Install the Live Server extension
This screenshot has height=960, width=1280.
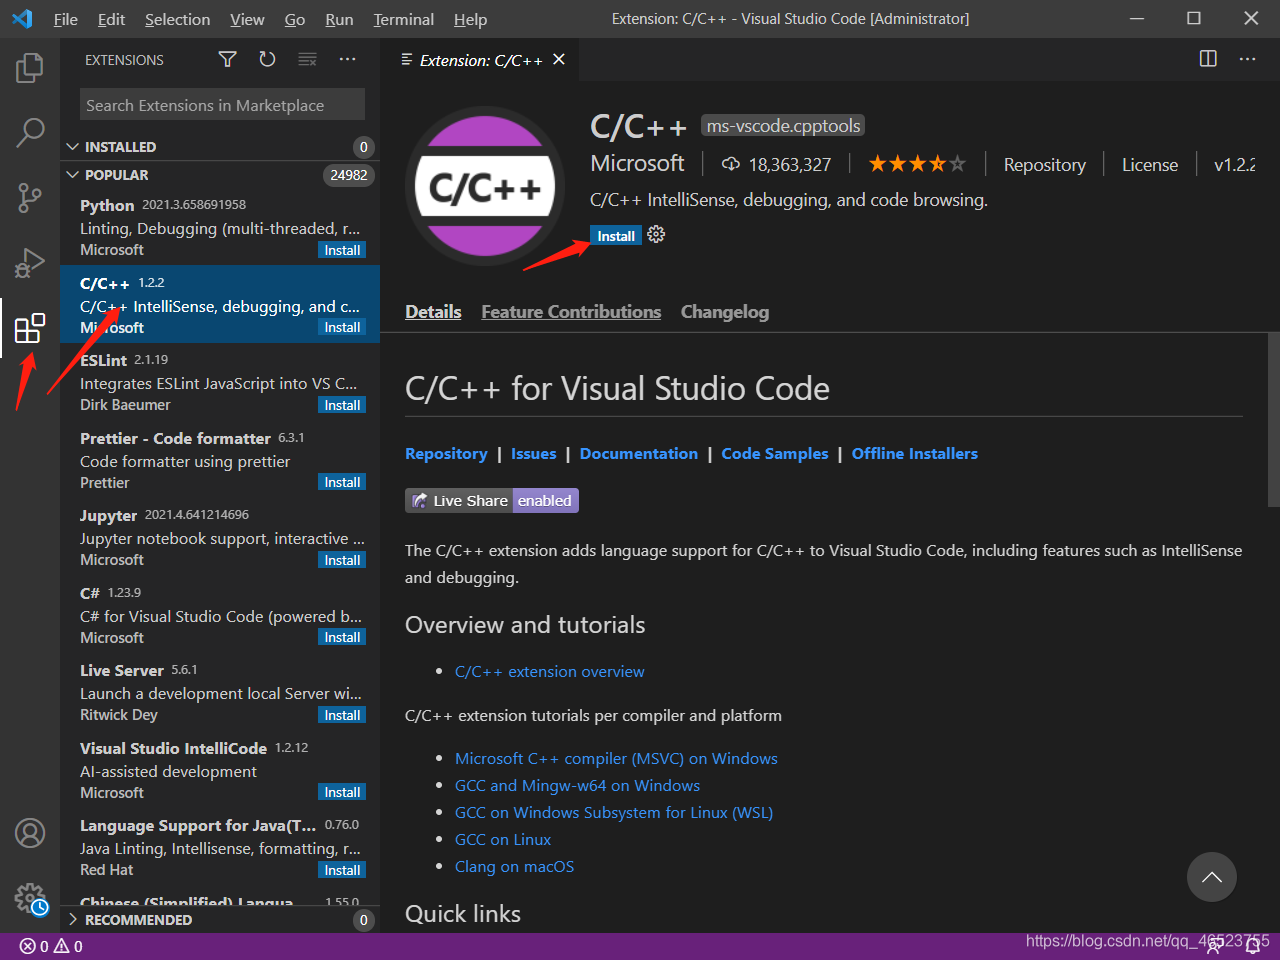(343, 715)
